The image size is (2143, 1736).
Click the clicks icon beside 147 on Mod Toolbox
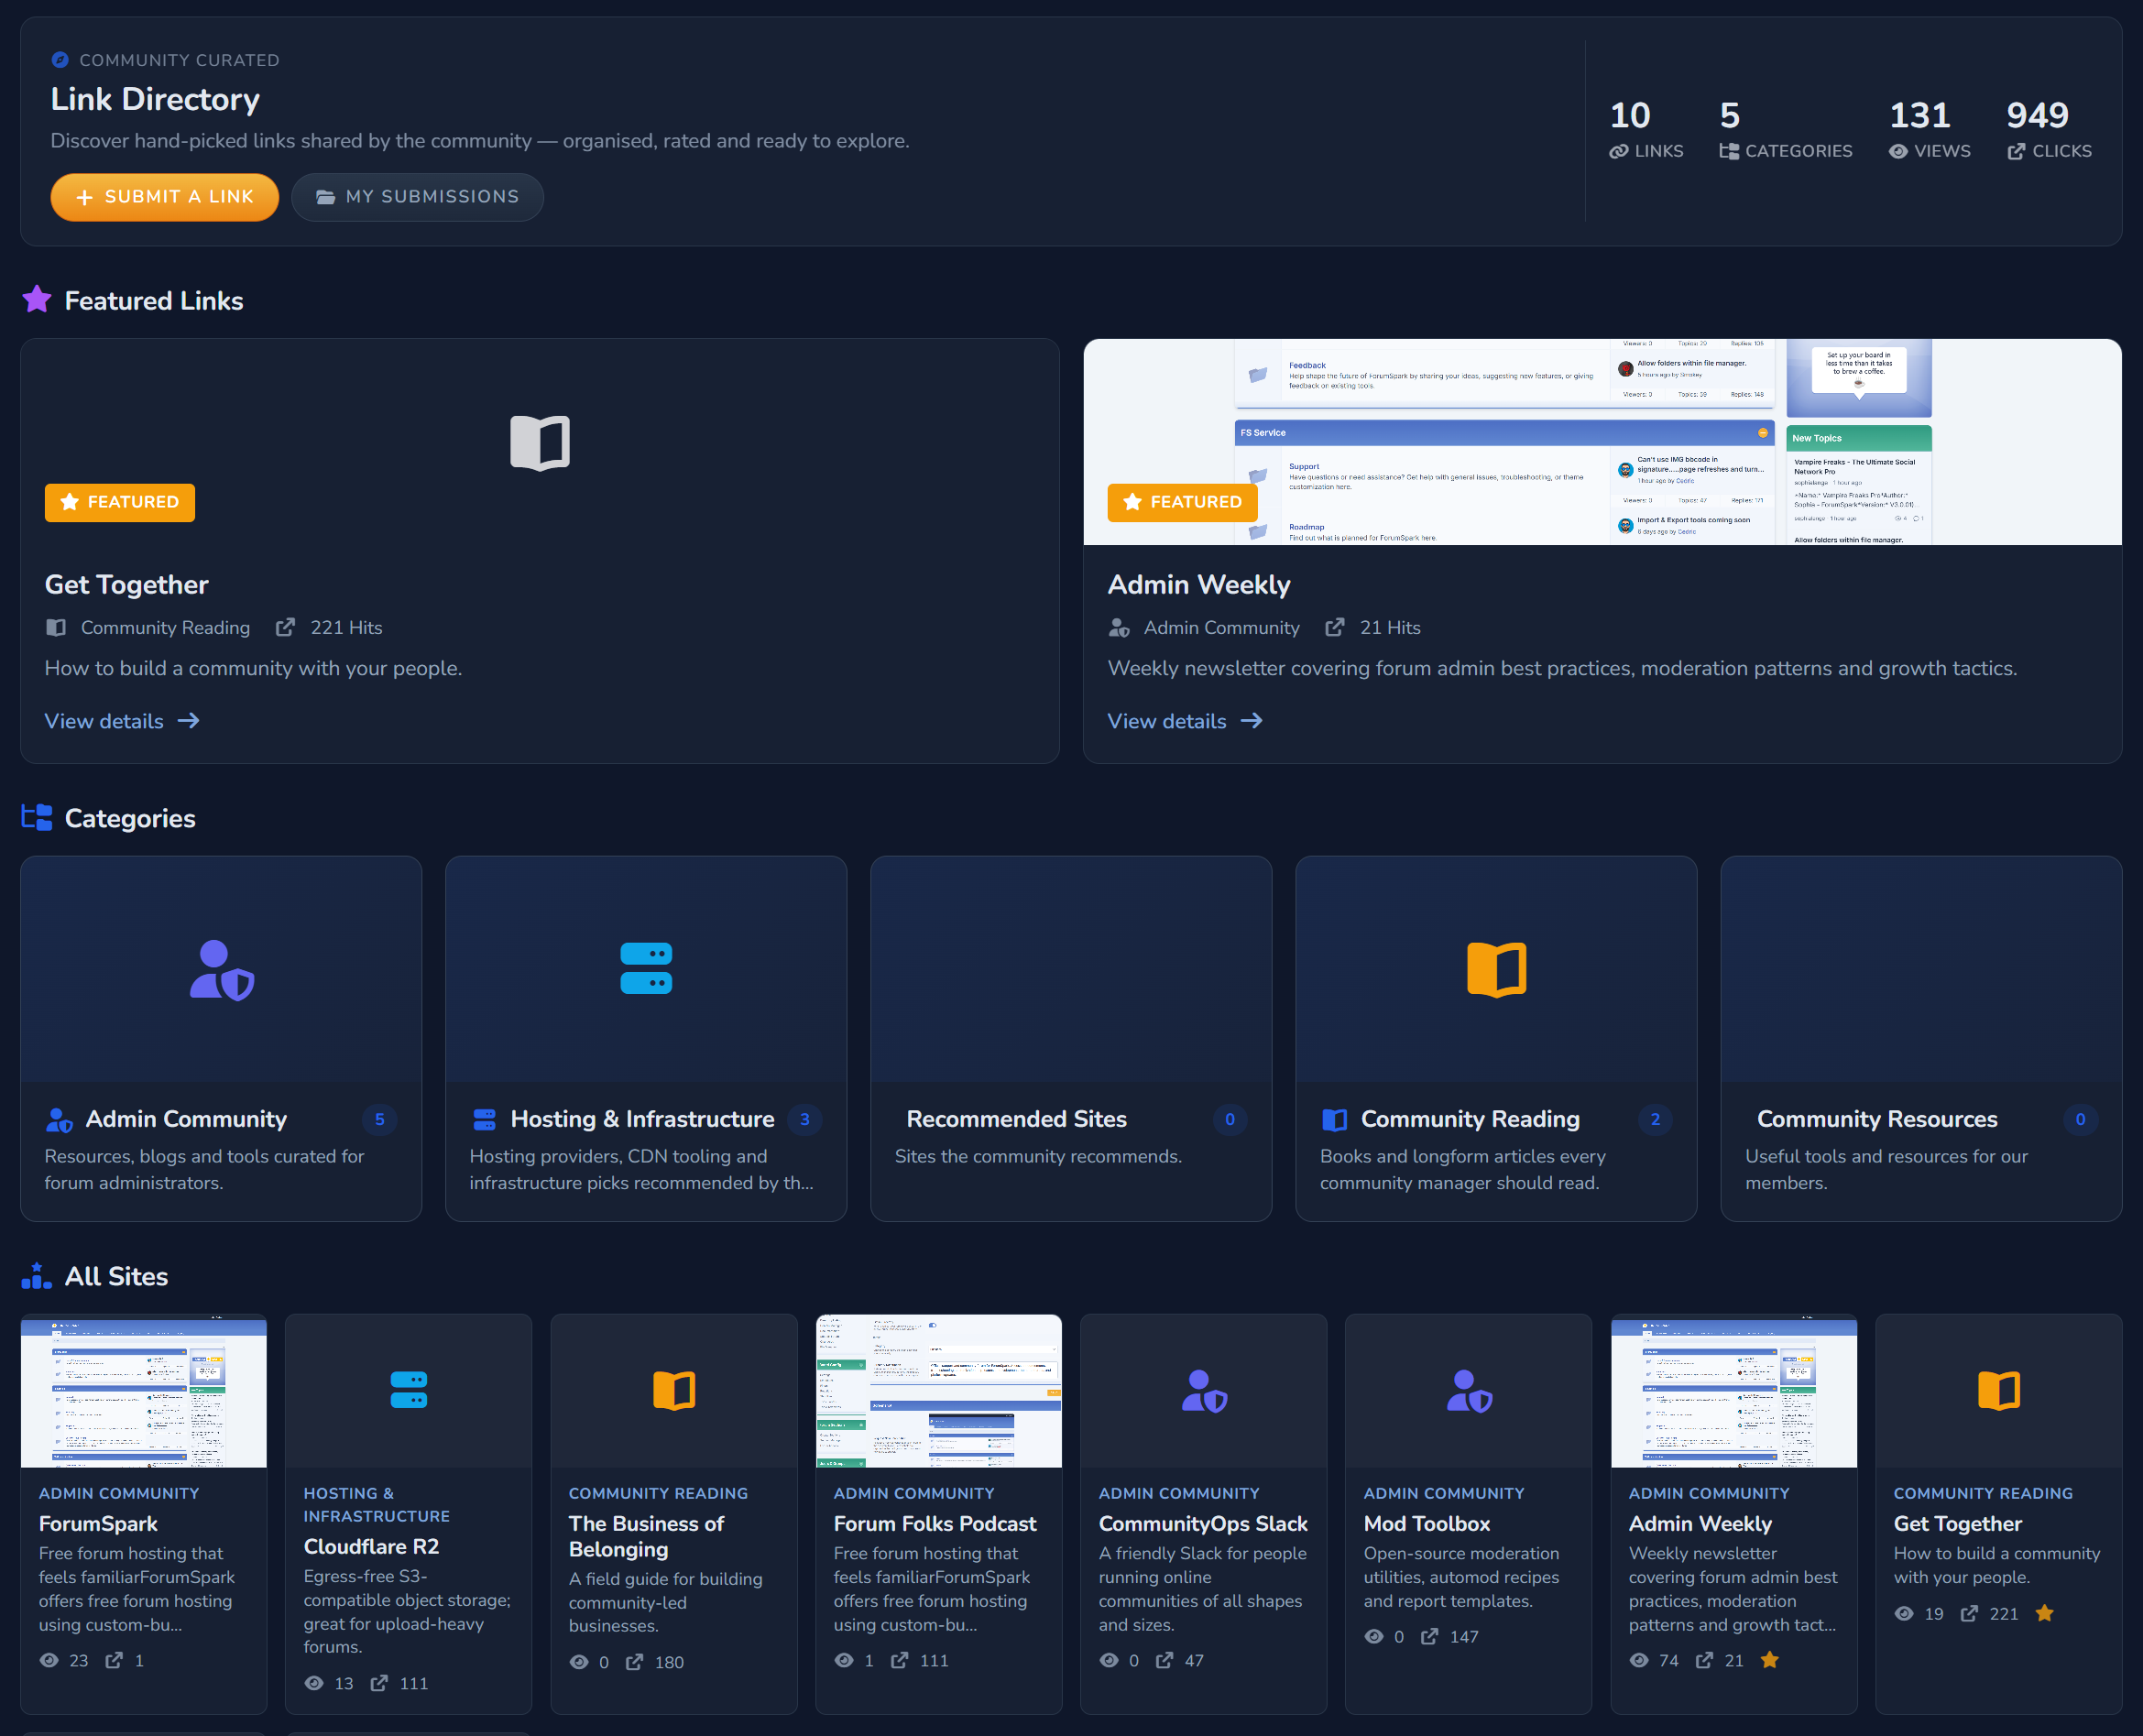[x=1430, y=1636]
